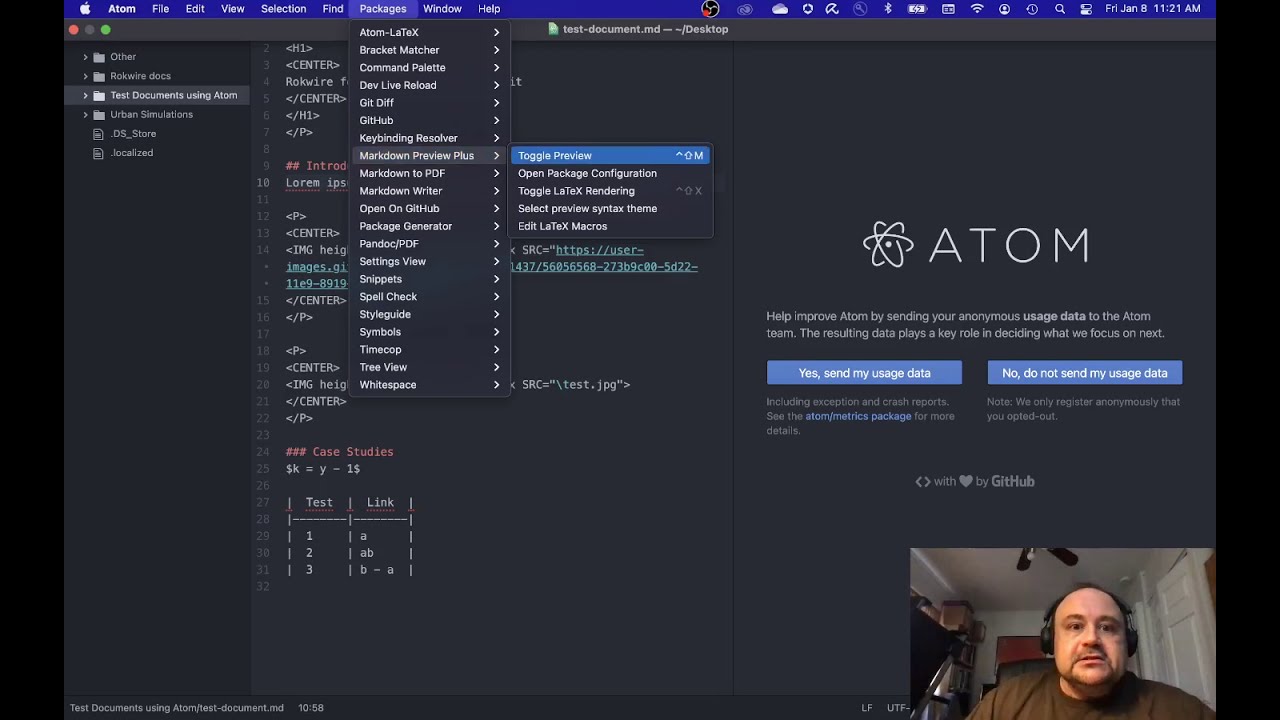
Task: Open Settings View submenu
Action: 429,261
